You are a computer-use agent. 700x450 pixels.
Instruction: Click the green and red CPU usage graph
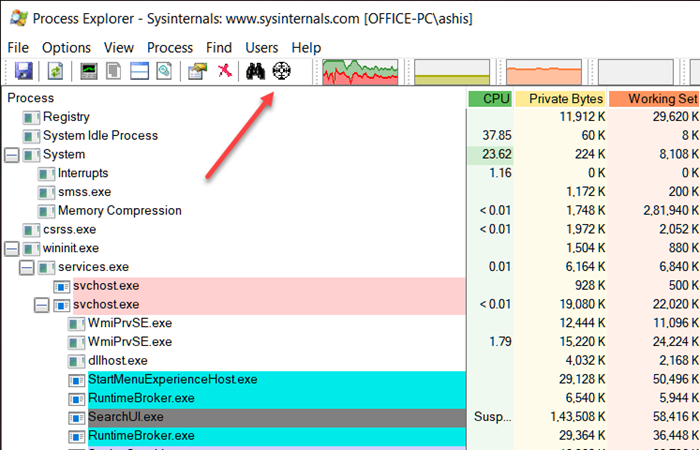point(360,72)
